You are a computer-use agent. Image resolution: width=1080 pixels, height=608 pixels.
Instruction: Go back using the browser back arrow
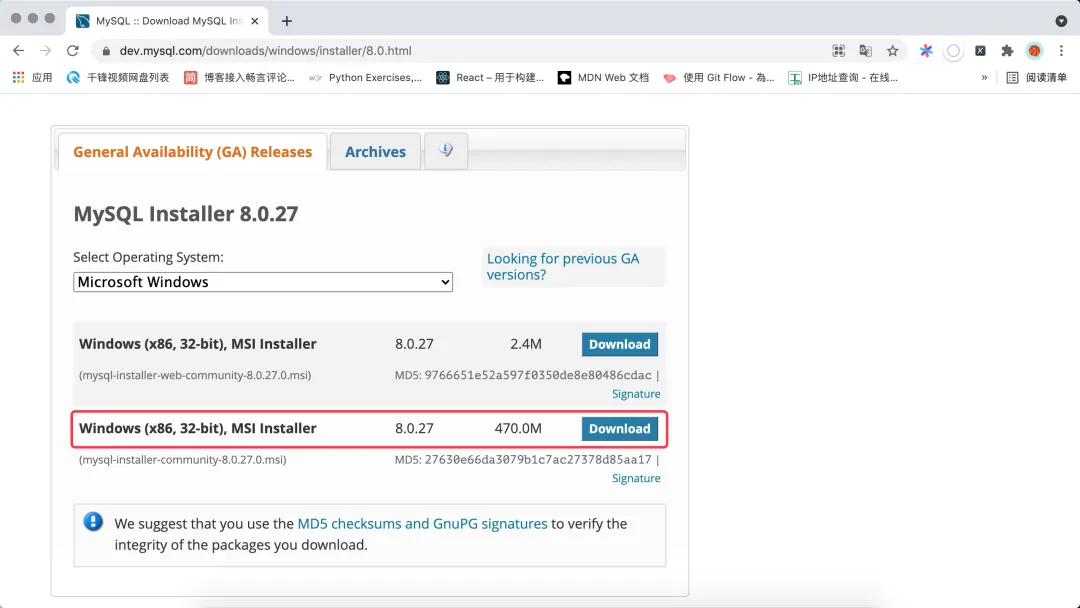[x=19, y=50]
